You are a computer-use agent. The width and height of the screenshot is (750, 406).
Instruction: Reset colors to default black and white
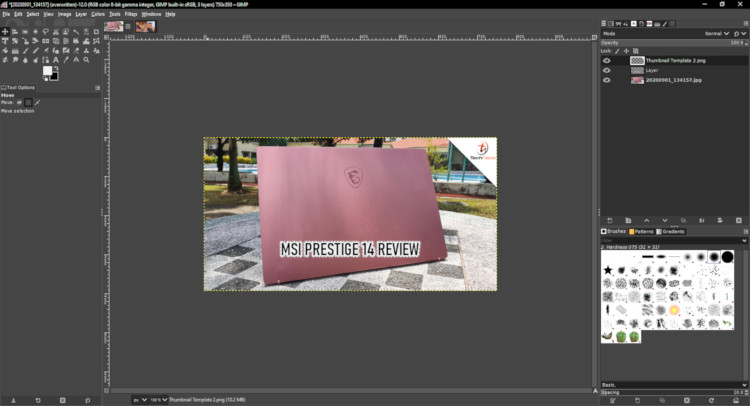(45, 78)
